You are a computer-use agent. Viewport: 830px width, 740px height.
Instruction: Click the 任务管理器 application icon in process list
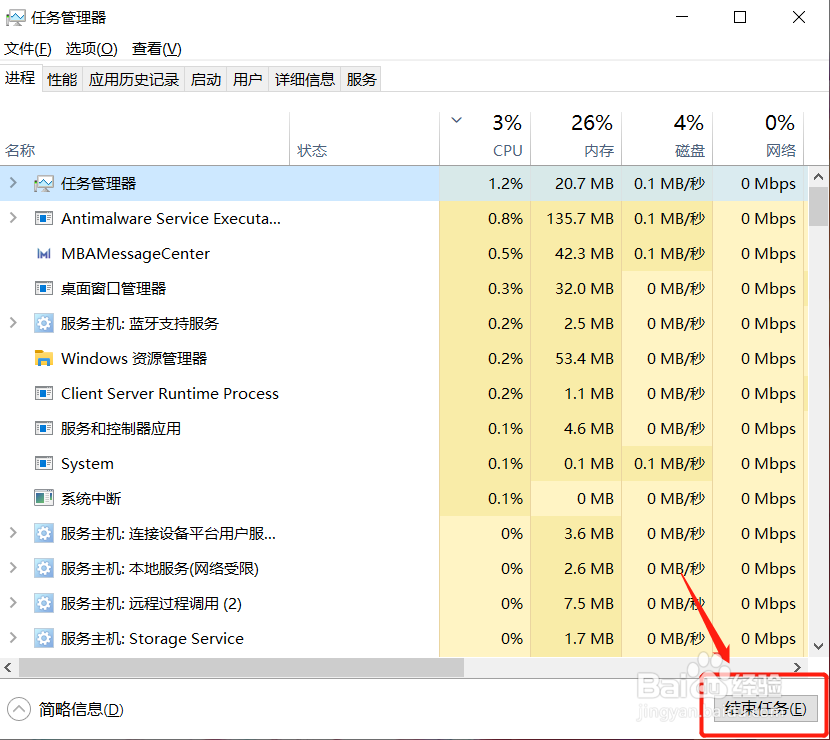(x=43, y=184)
